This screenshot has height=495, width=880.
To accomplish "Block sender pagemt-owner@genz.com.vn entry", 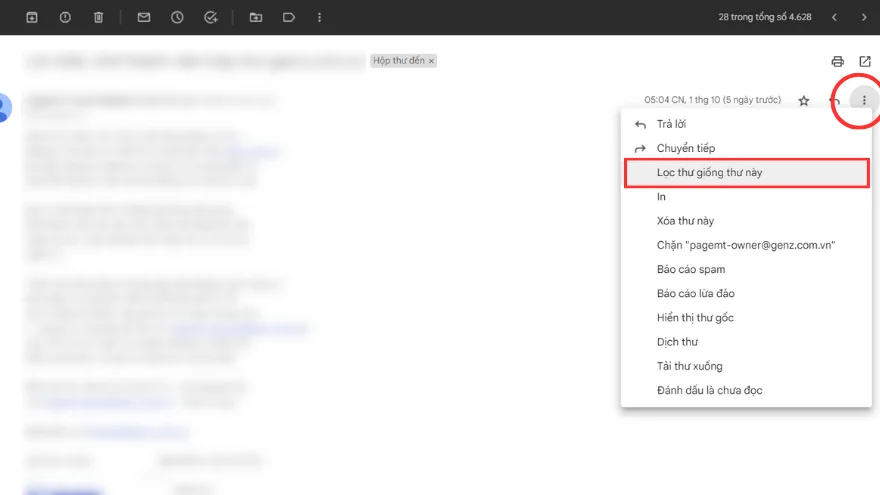I will [x=746, y=245].
